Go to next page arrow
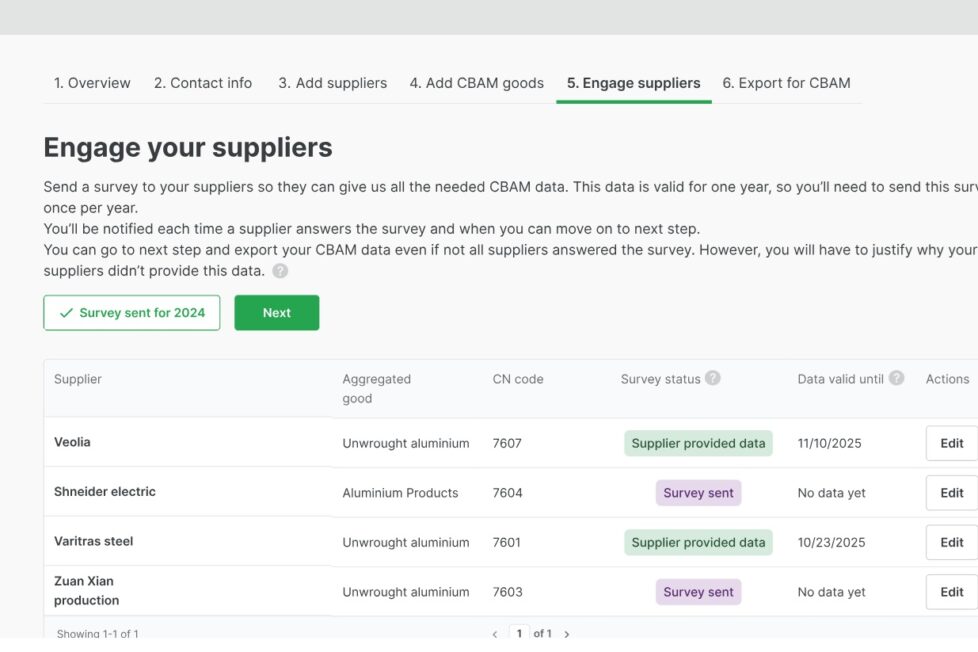This screenshot has height=652, width=978. (567, 634)
